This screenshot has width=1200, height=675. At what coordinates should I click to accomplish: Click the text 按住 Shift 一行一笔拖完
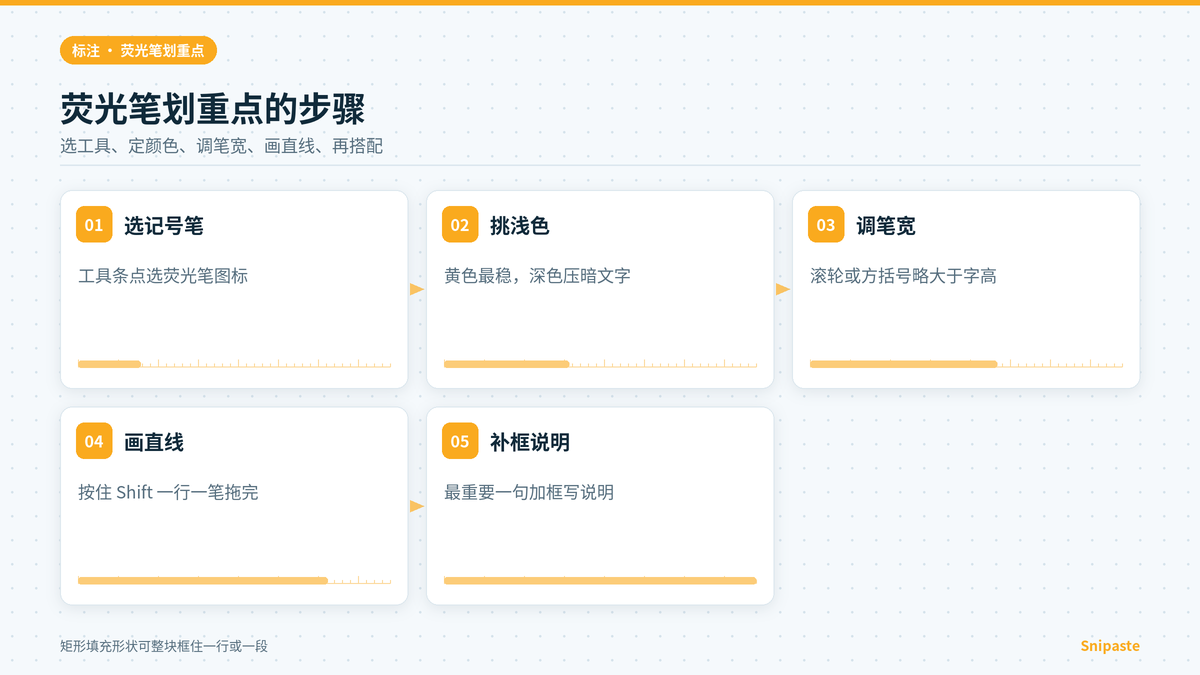coord(168,492)
